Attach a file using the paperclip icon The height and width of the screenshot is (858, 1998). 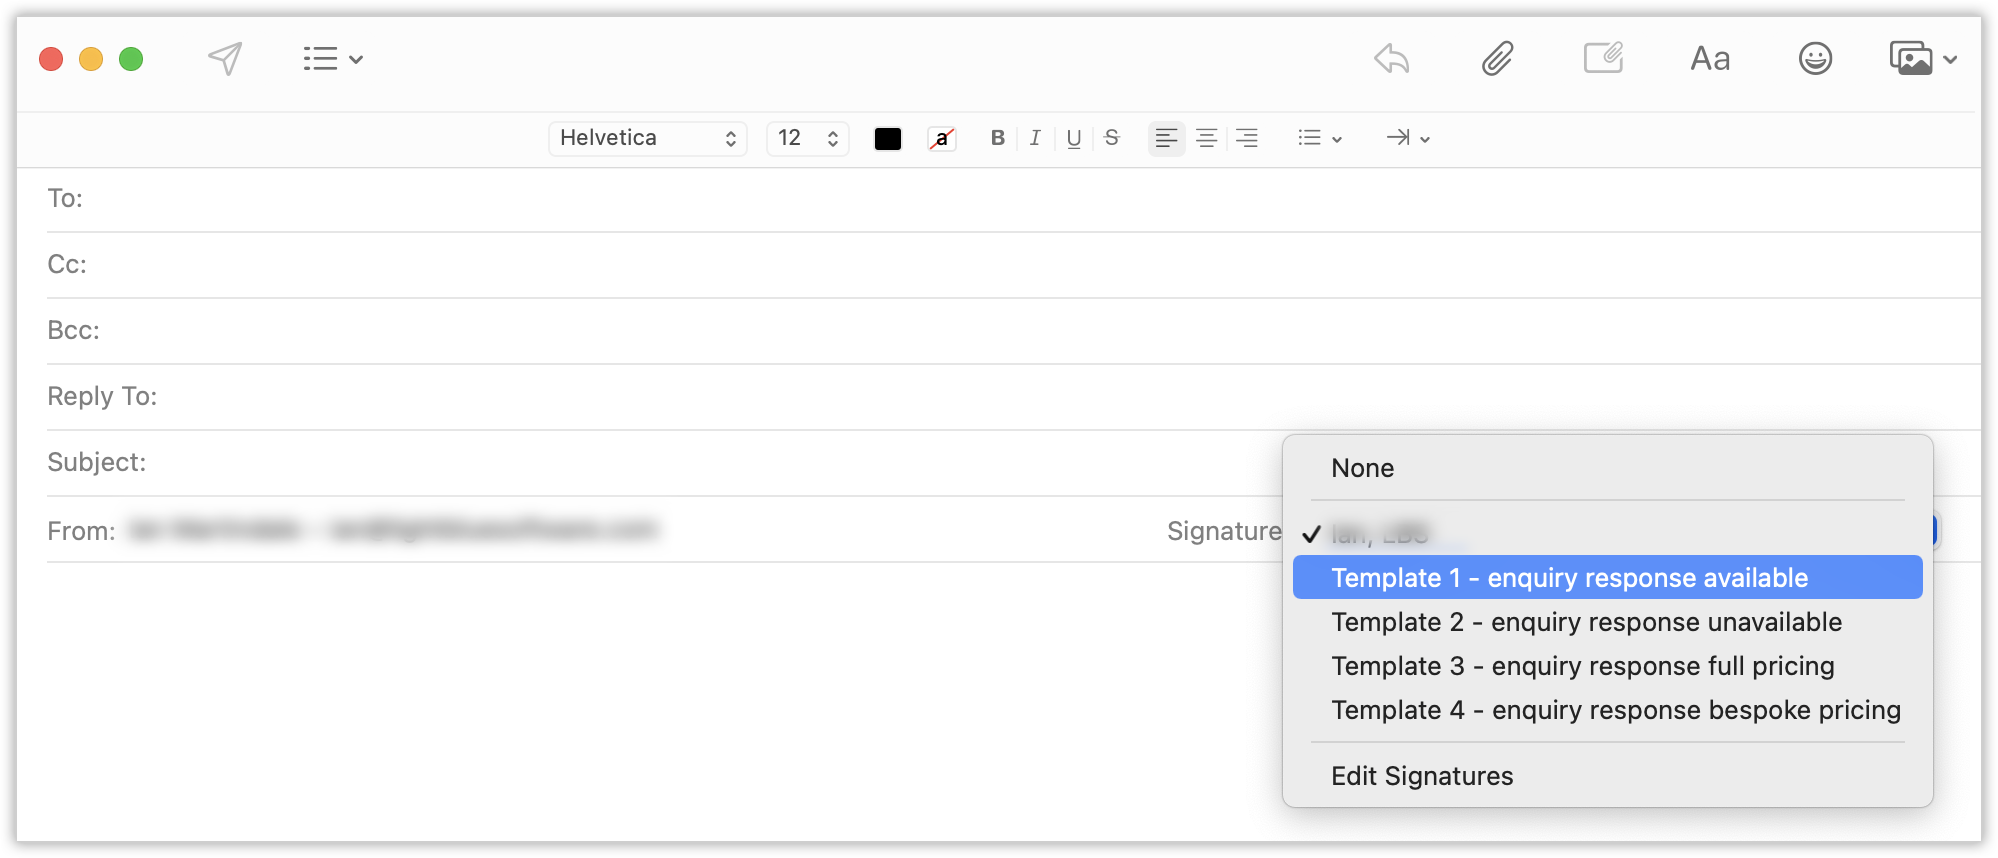1497,58
